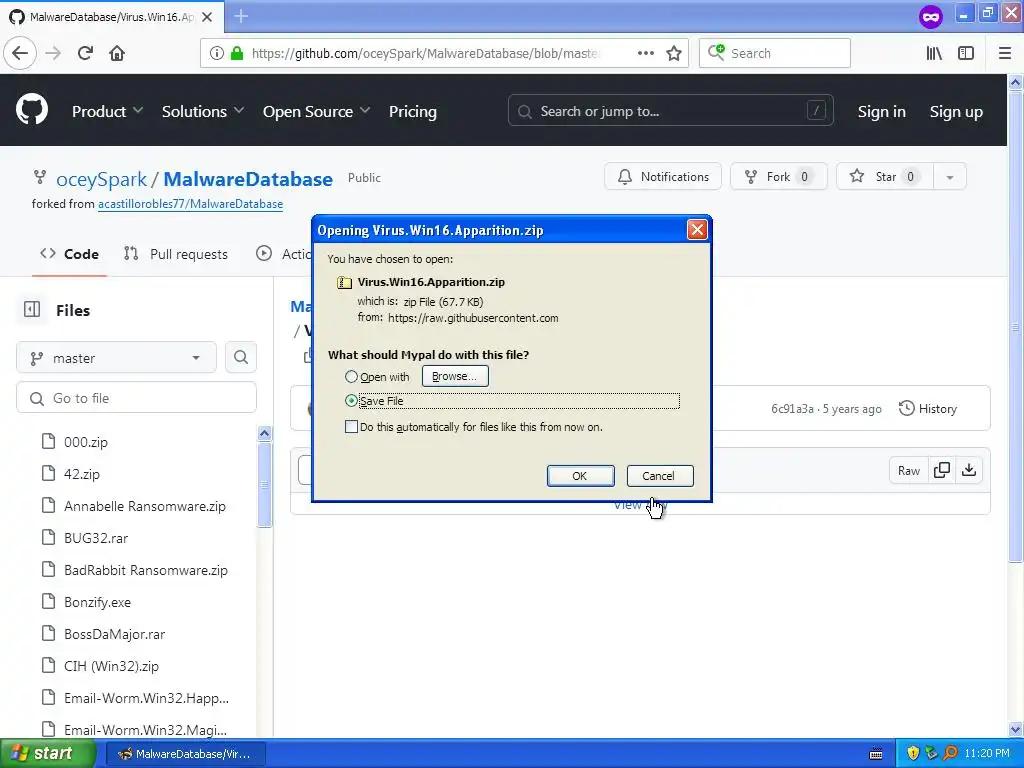The image size is (1024, 768).
Task: Open the master branch dropdown
Action: (x=116, y=357)
